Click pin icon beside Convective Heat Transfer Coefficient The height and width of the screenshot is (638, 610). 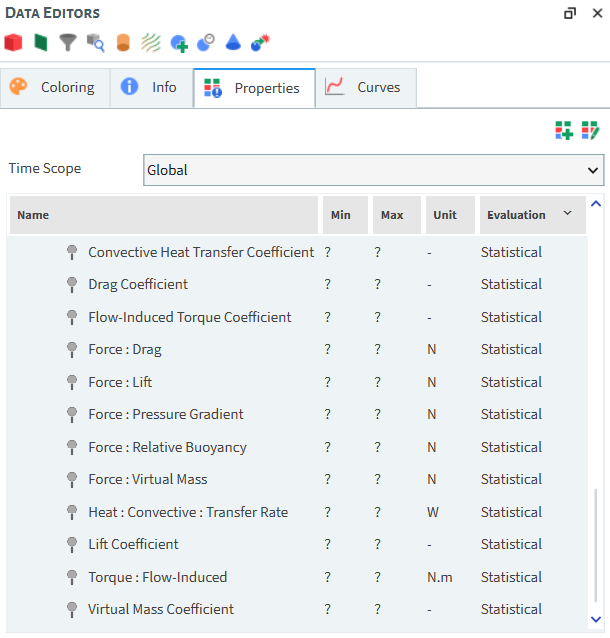[72, 253]
